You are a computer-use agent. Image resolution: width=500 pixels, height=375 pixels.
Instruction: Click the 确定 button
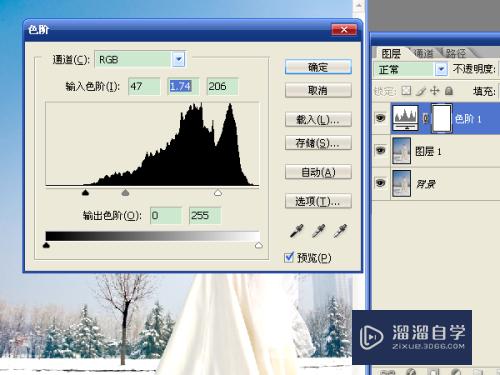coord(318,67)
